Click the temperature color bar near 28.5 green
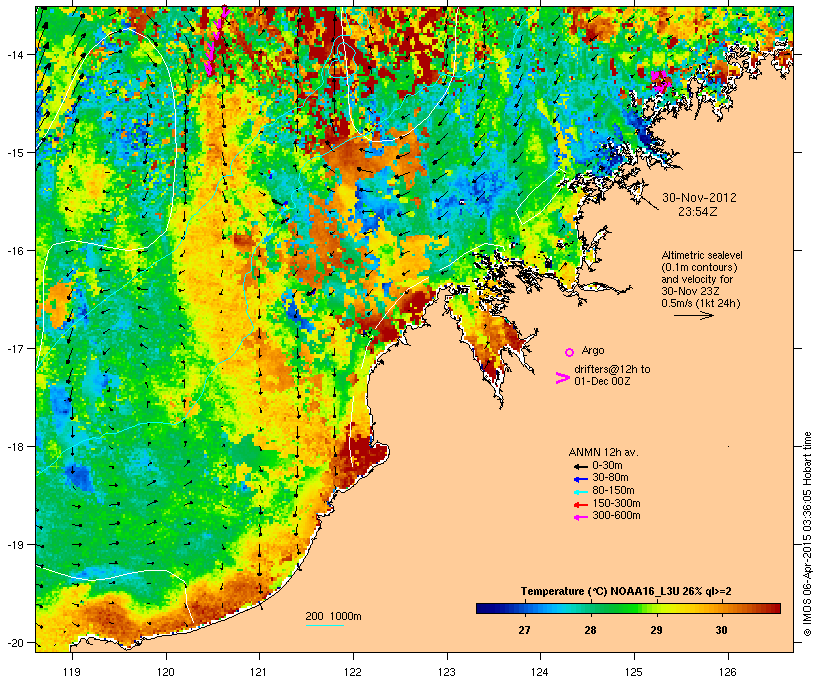This screenshot has width=820, height=680. [623, 608]
